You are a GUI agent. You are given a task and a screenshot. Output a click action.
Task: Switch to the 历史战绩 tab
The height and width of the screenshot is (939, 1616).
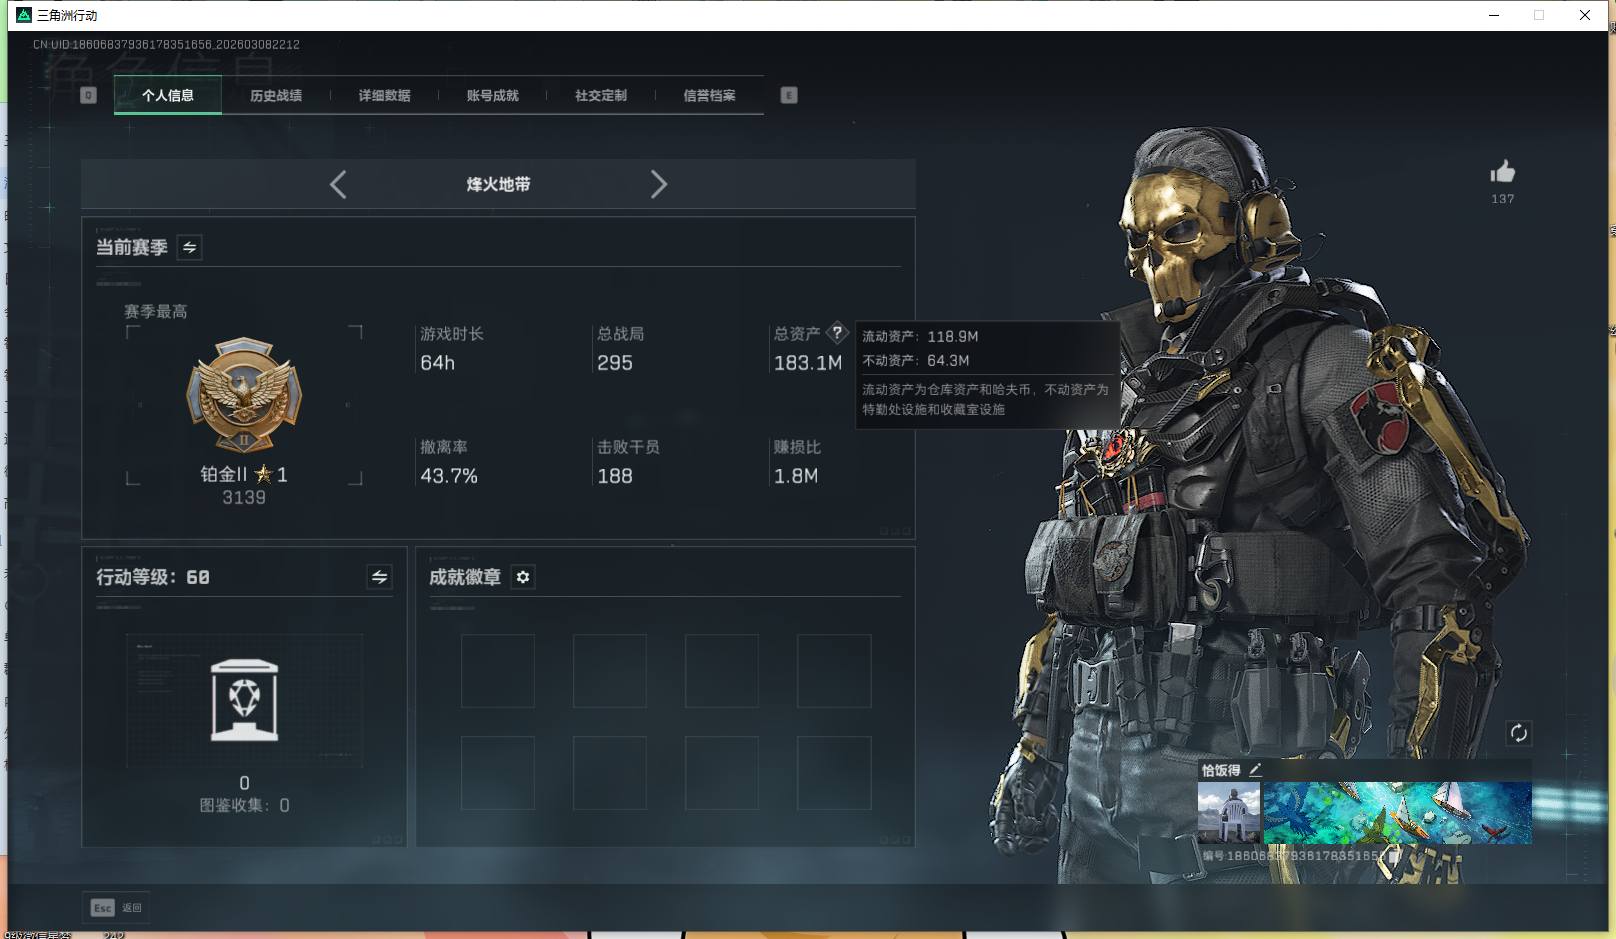(x=276, y=95)
